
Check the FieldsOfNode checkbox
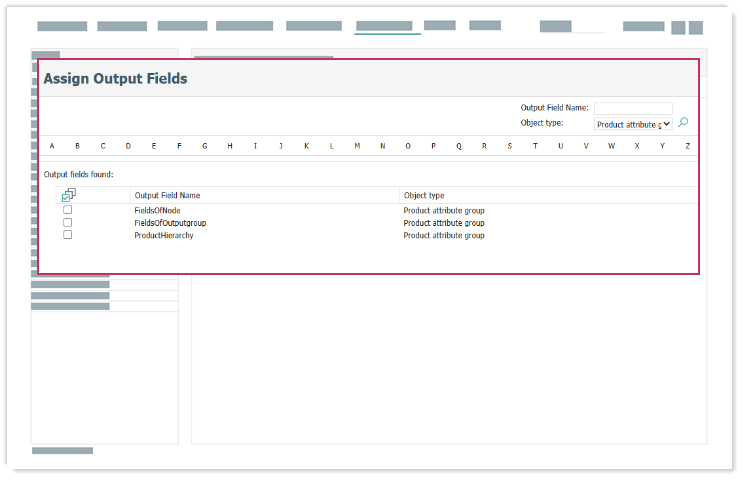[x=68, y=211]
